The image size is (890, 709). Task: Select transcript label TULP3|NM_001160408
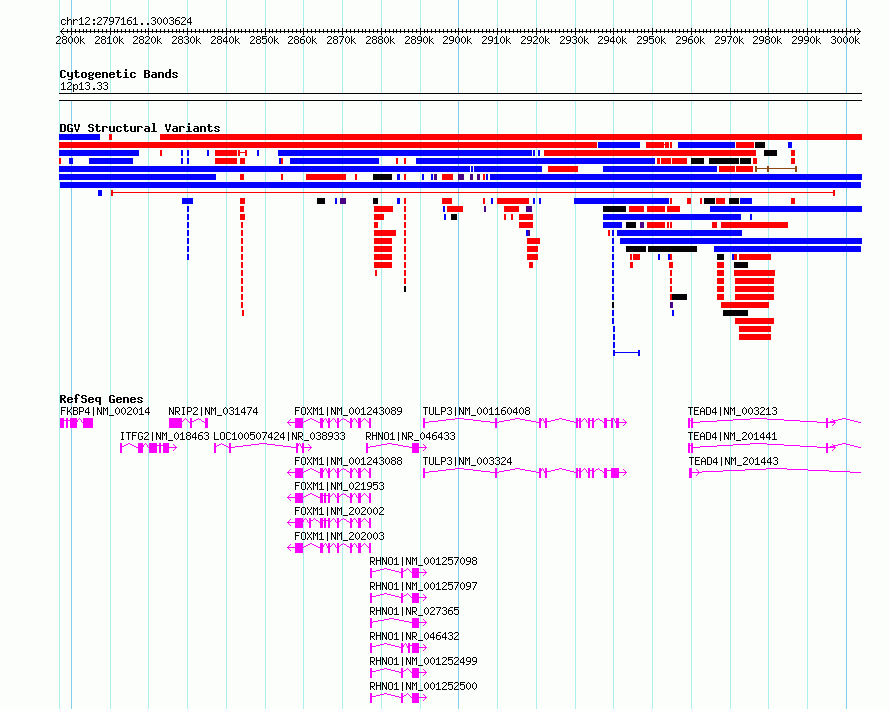[x=476, y=411]
